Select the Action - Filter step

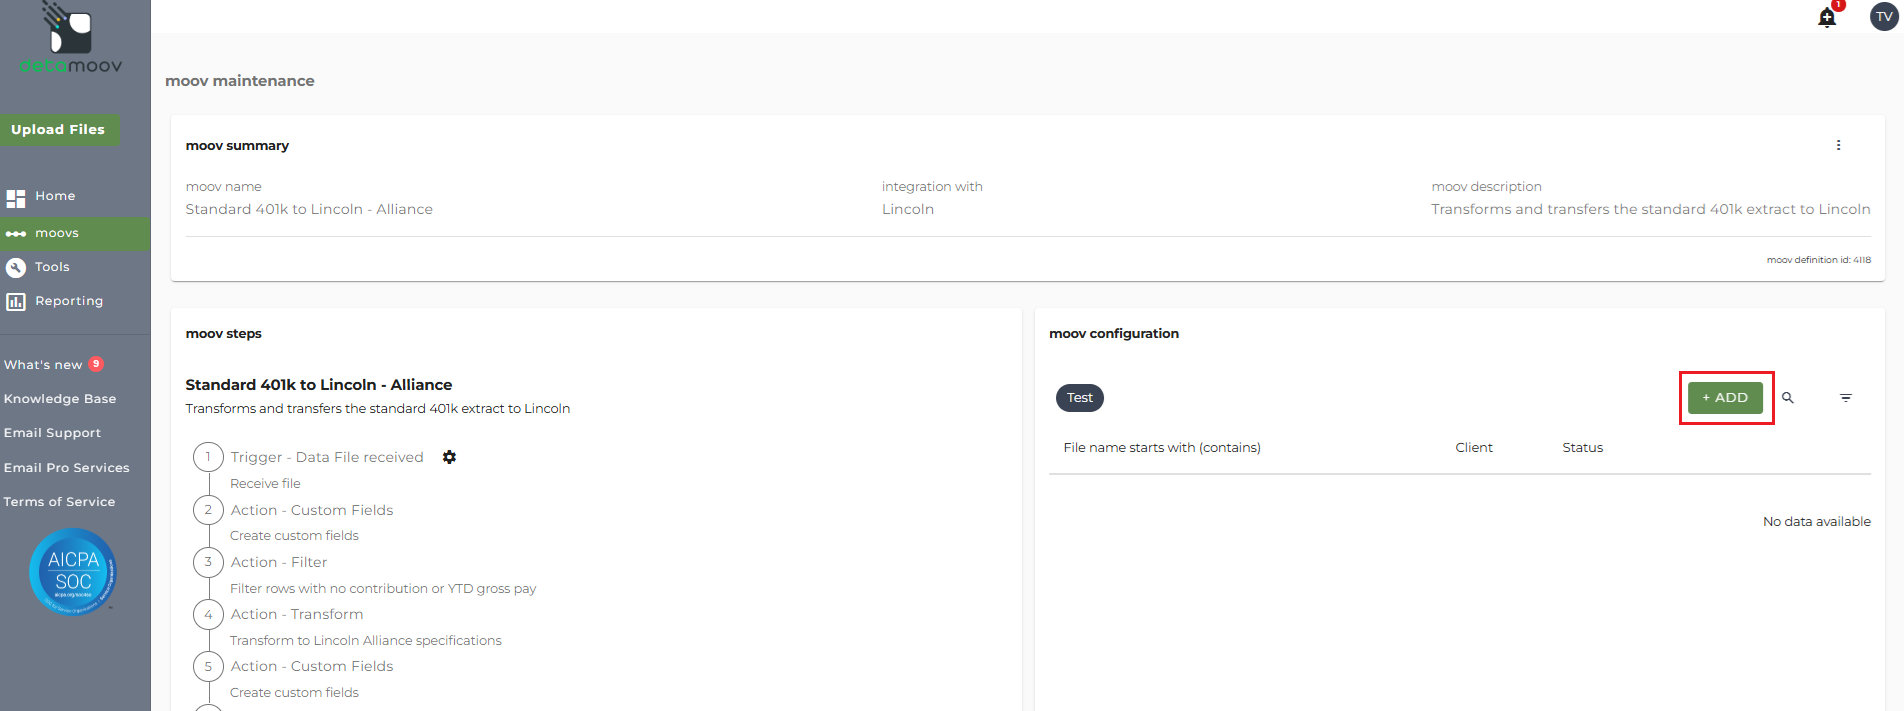point(279,562)
